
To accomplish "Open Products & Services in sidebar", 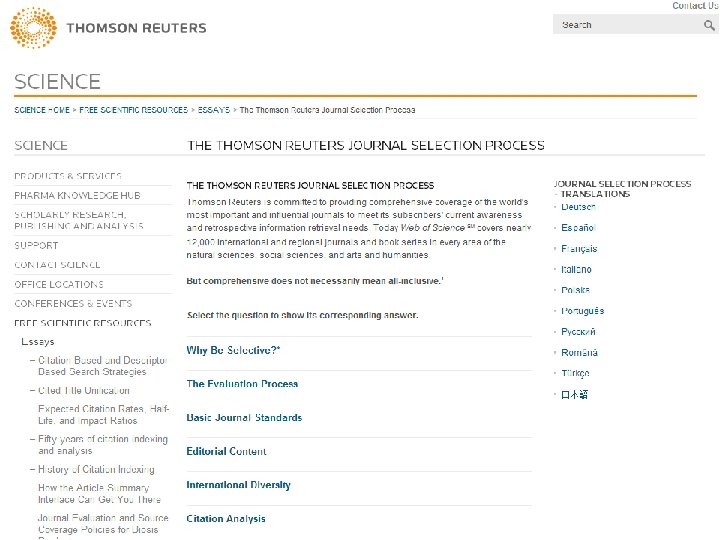I will [x=68, y=176].
